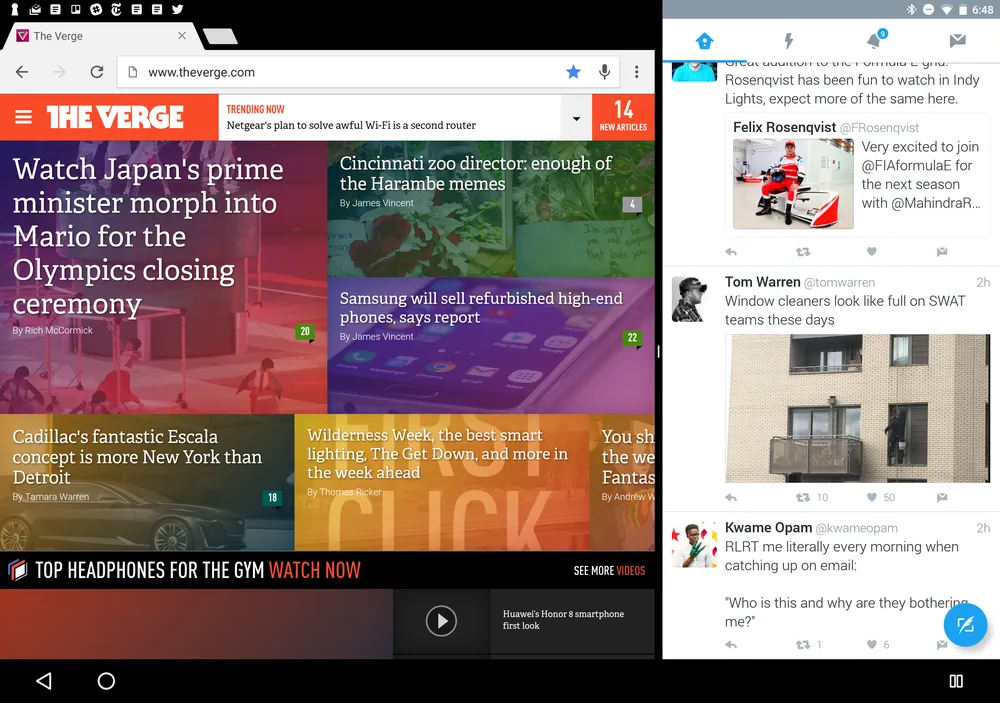Click the See More Videos link
Image resolution: width=1000 pixels, height=703 pixels.
pyautogui.click(x=609, y=571)
